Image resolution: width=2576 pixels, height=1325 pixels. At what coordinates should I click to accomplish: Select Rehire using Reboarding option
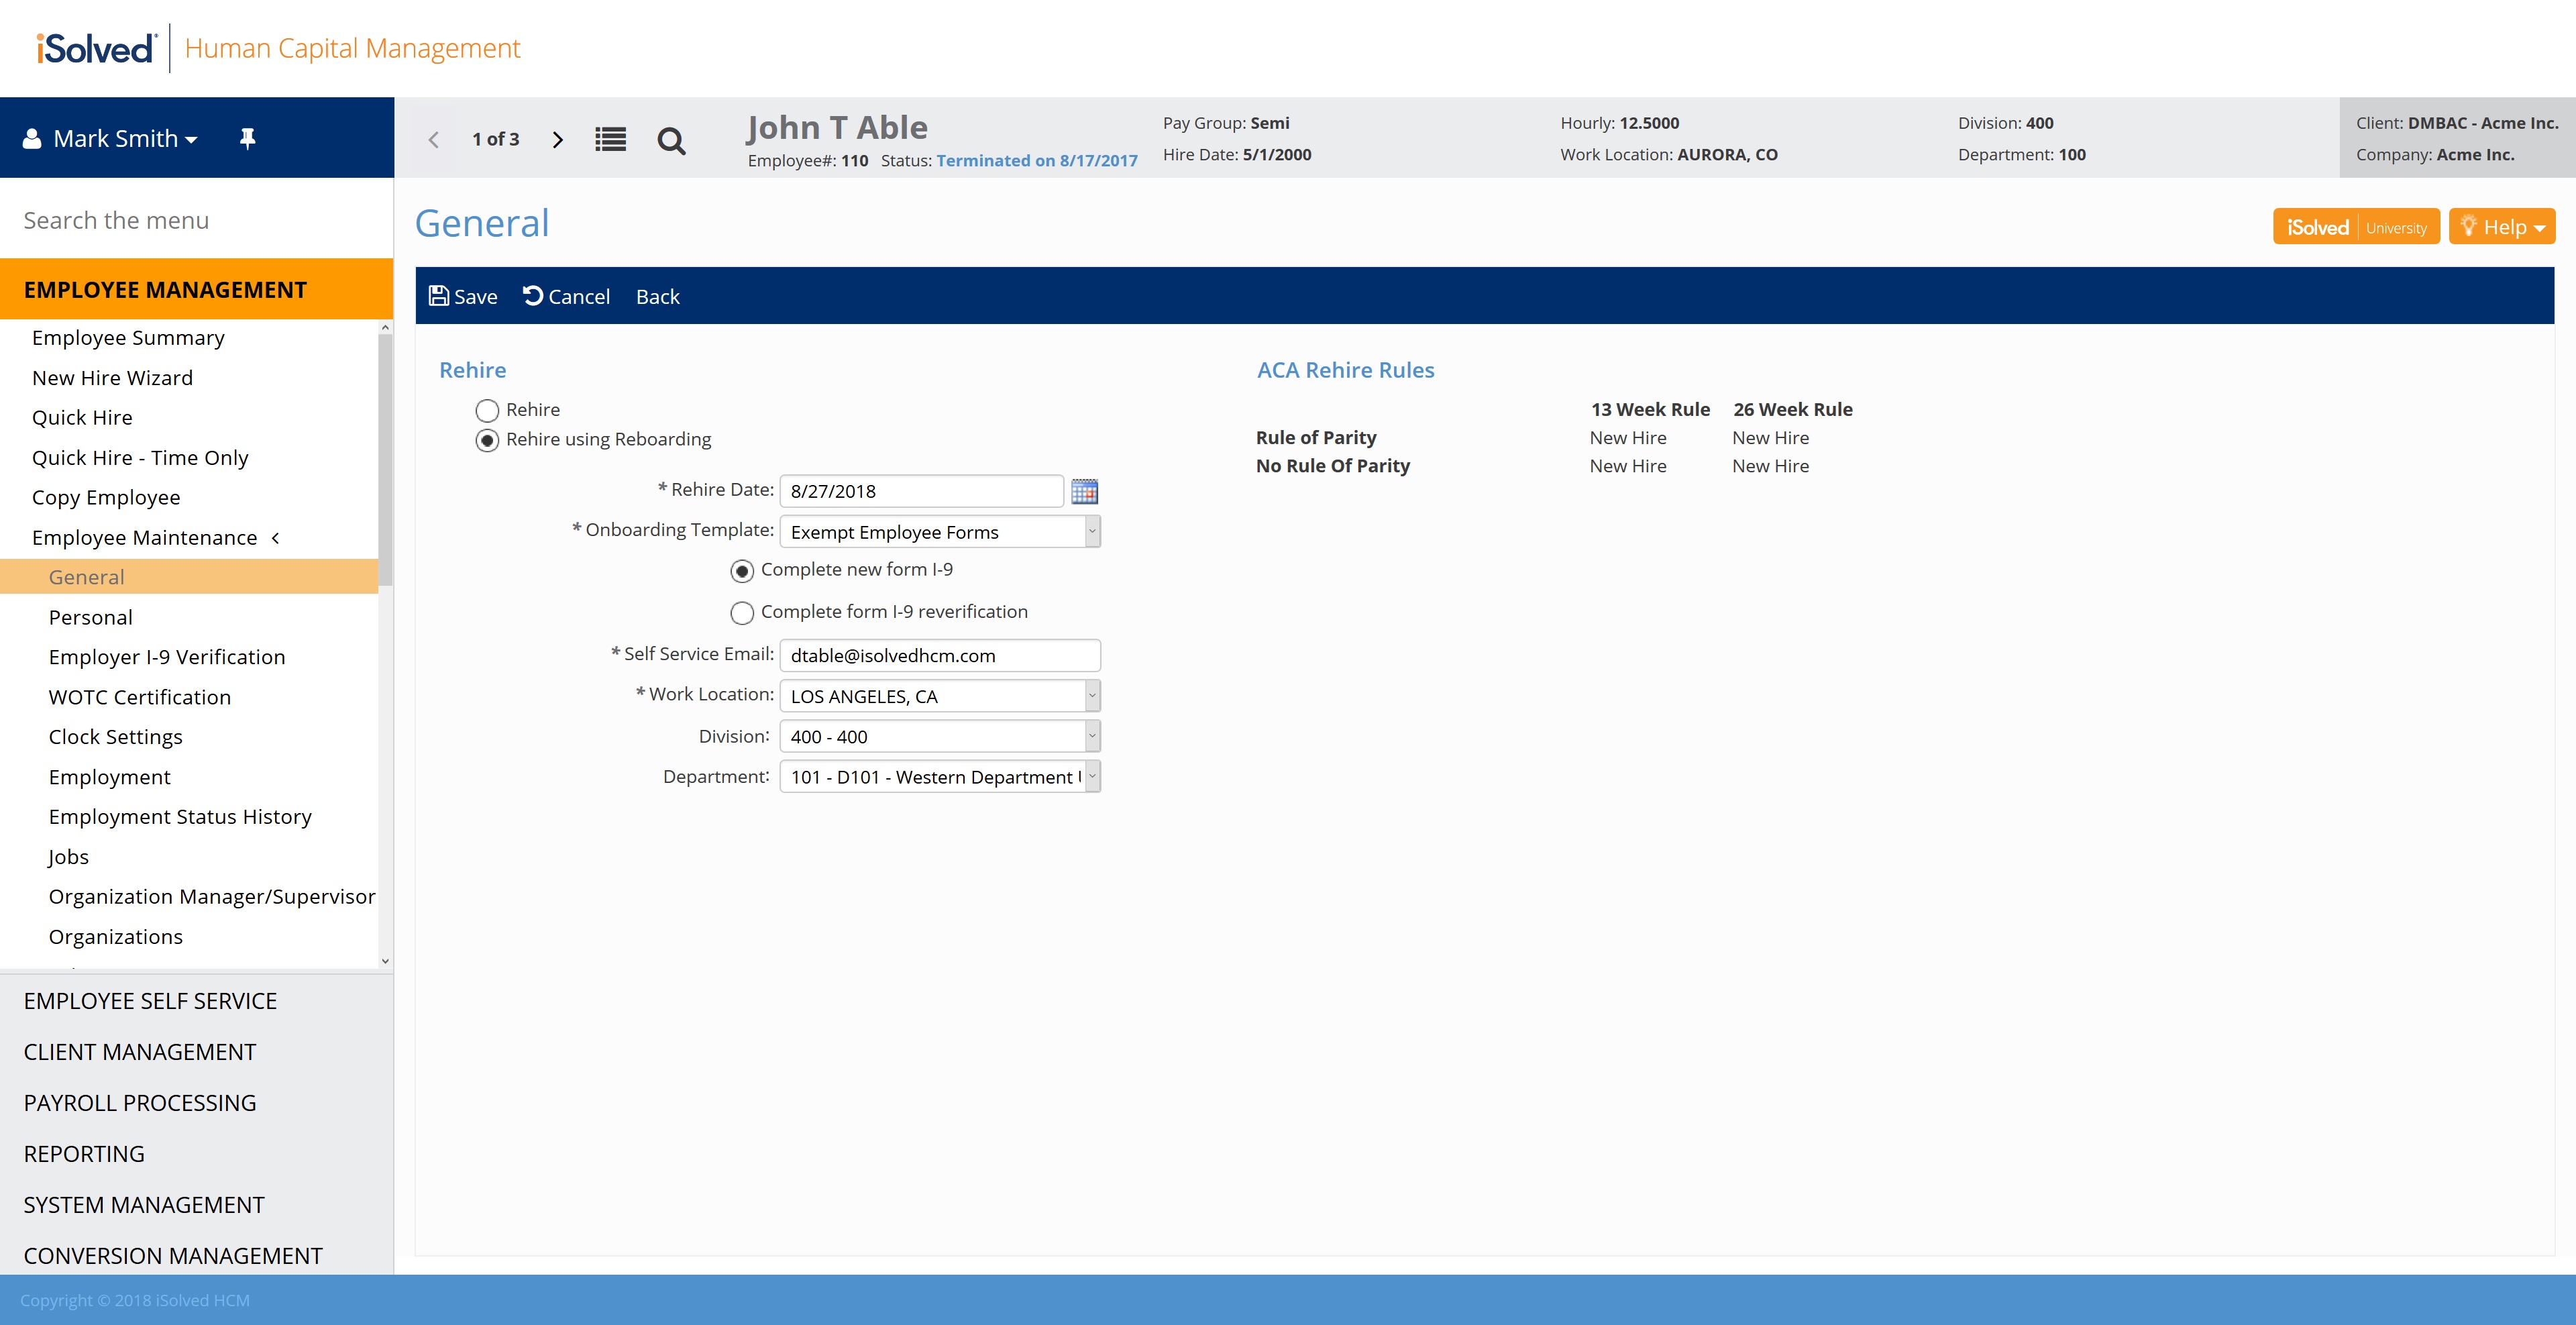click(487, 440)
